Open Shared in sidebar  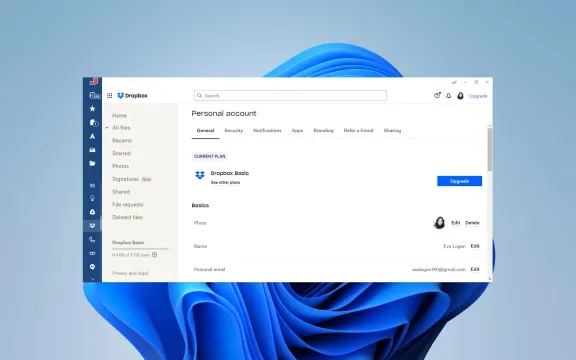click(x=121, y=192)
